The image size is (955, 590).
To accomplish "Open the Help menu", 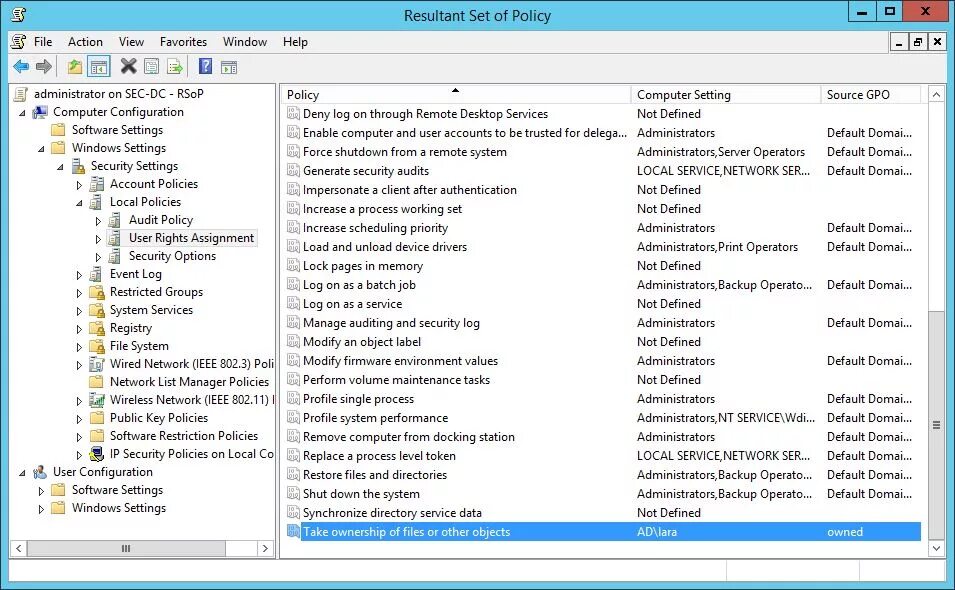I will (295, 41).
